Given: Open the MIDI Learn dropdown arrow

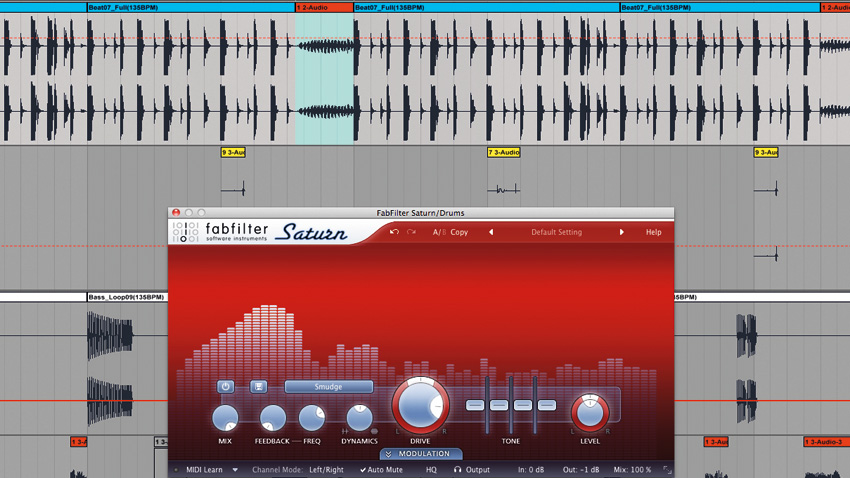Looking at the screenshot, I should click(235, 470).
